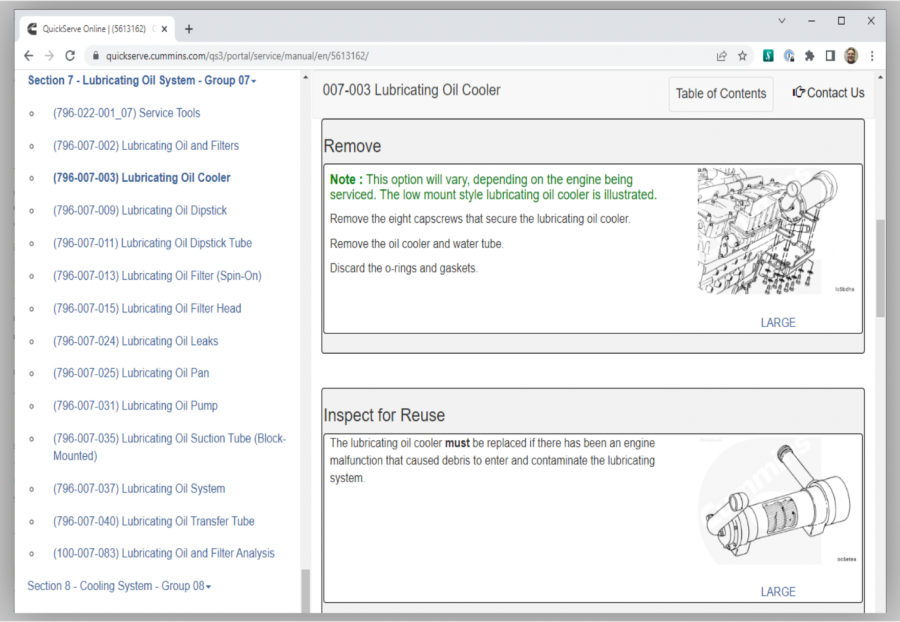Open Lubricating Oil and Filter Analysis
Image resolution: width=900 pixels, height=622 pixels.
click(x=164, y=554)
